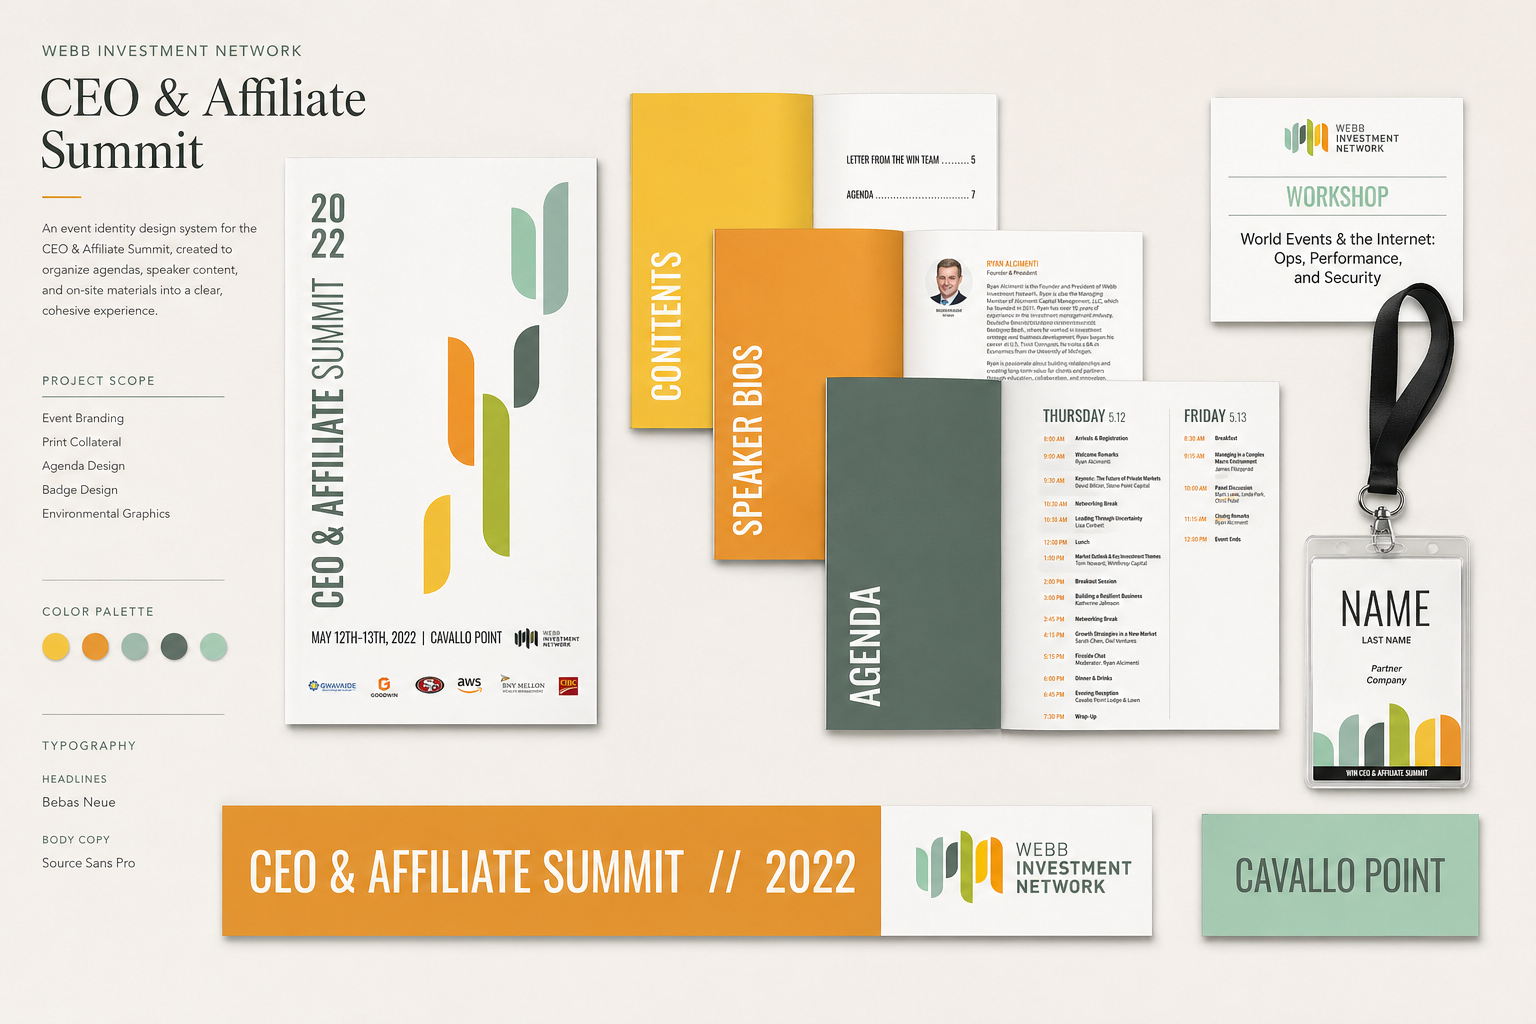Select the sage green palette swatch
The image size is (1536, 1024).
click(x=135, y=647)
